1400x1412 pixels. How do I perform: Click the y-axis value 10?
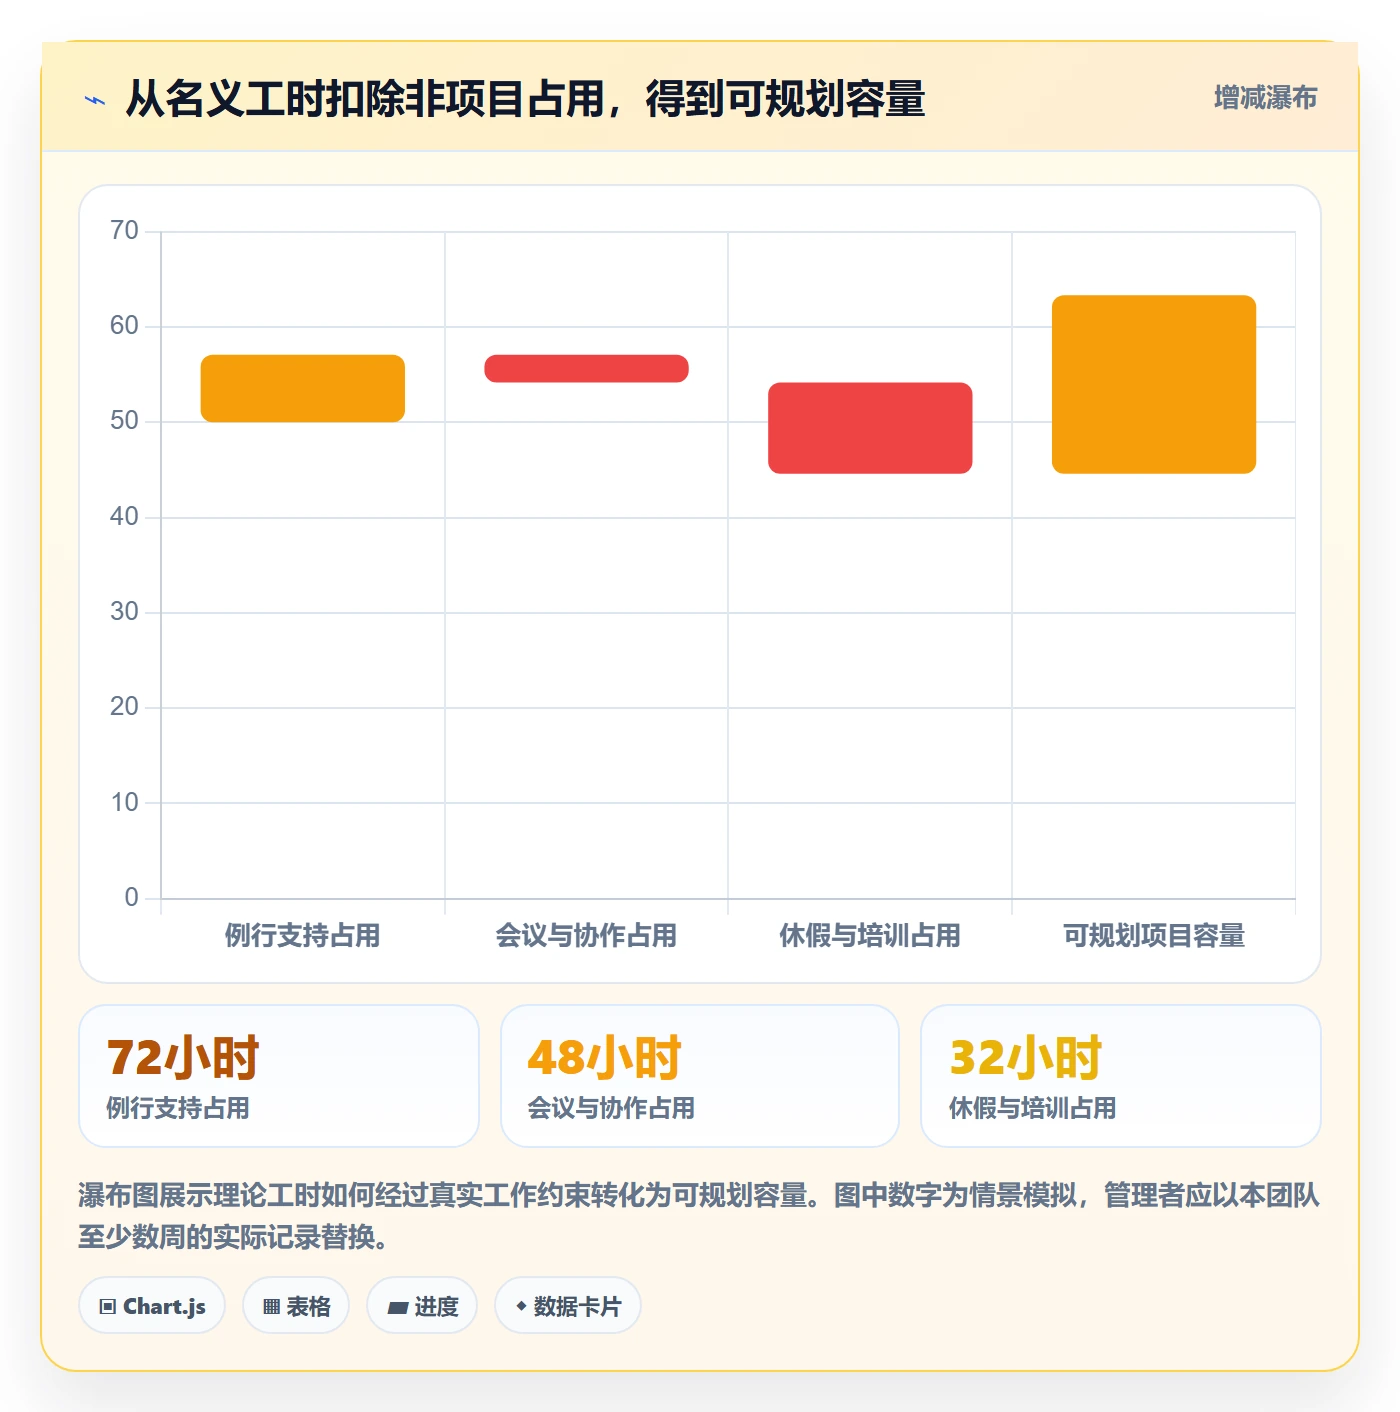pos(125,802)
